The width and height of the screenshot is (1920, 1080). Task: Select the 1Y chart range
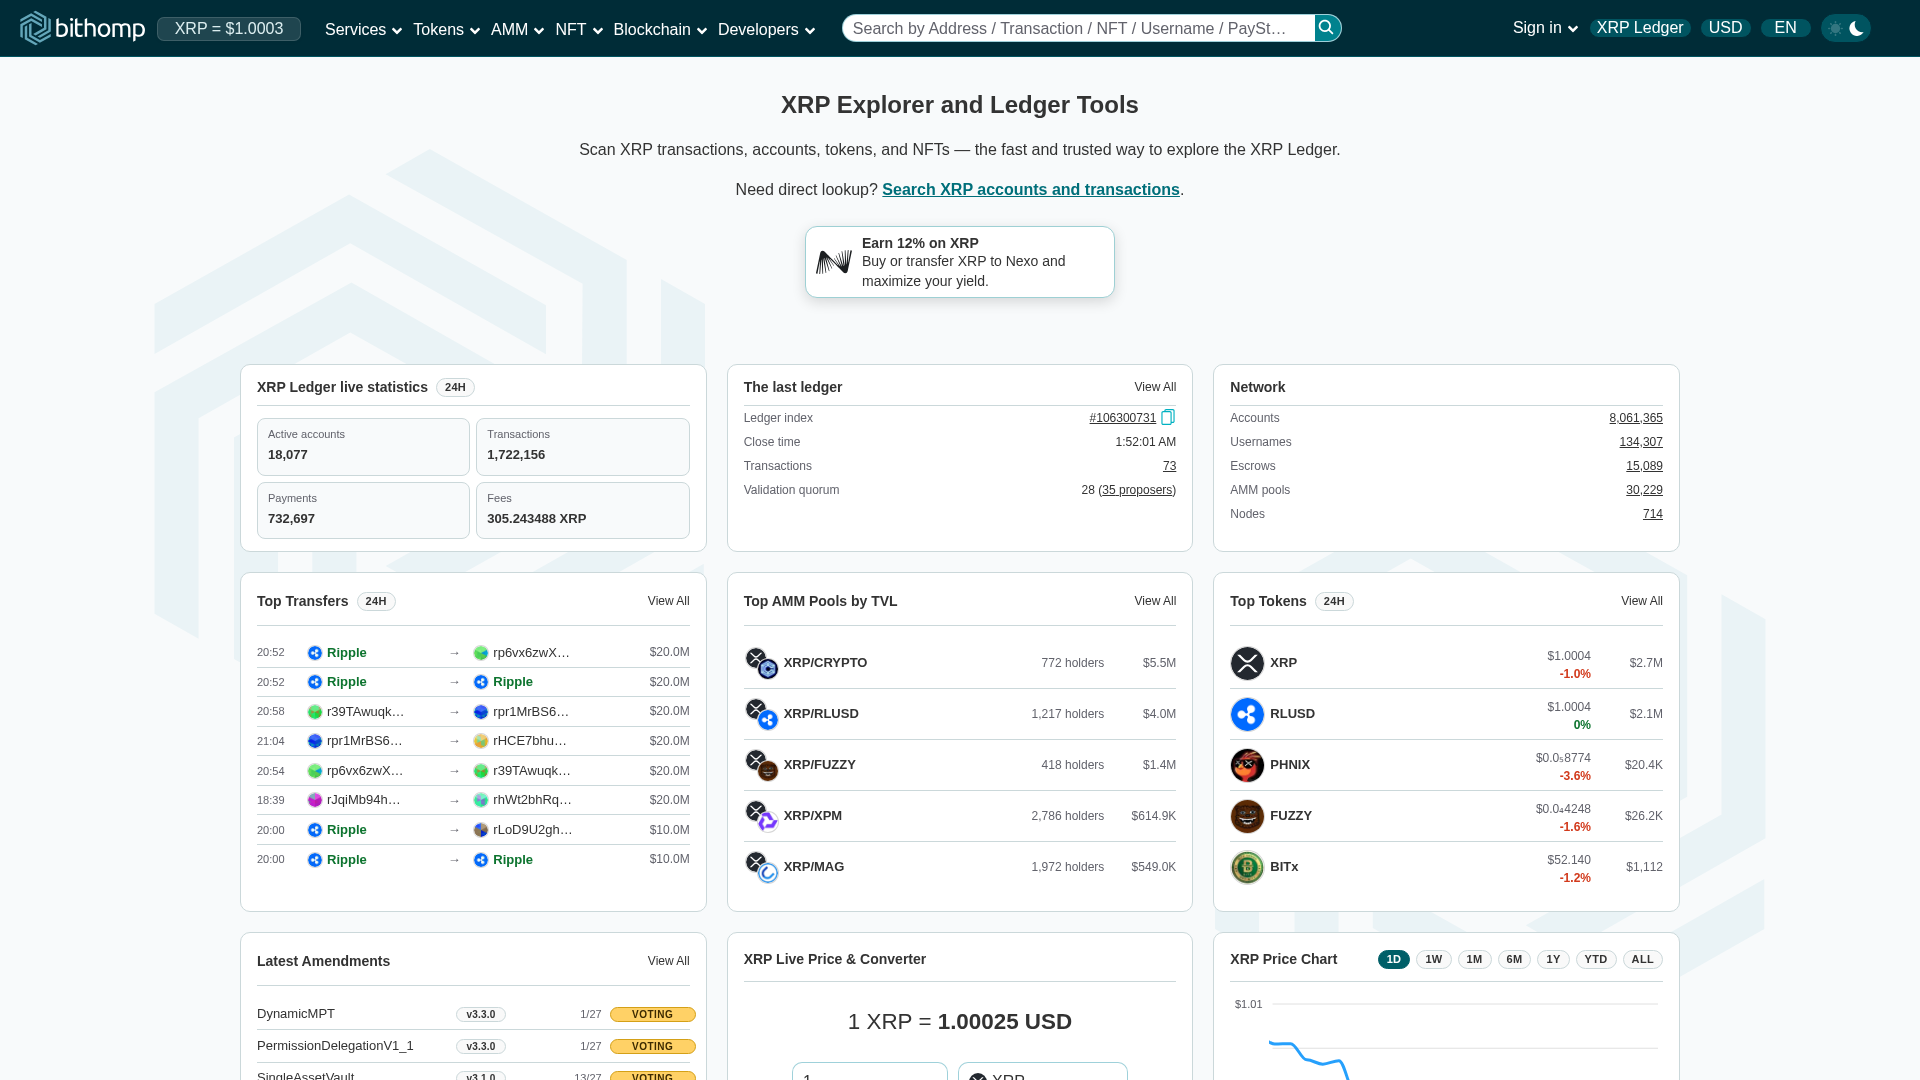(1553, 959)
